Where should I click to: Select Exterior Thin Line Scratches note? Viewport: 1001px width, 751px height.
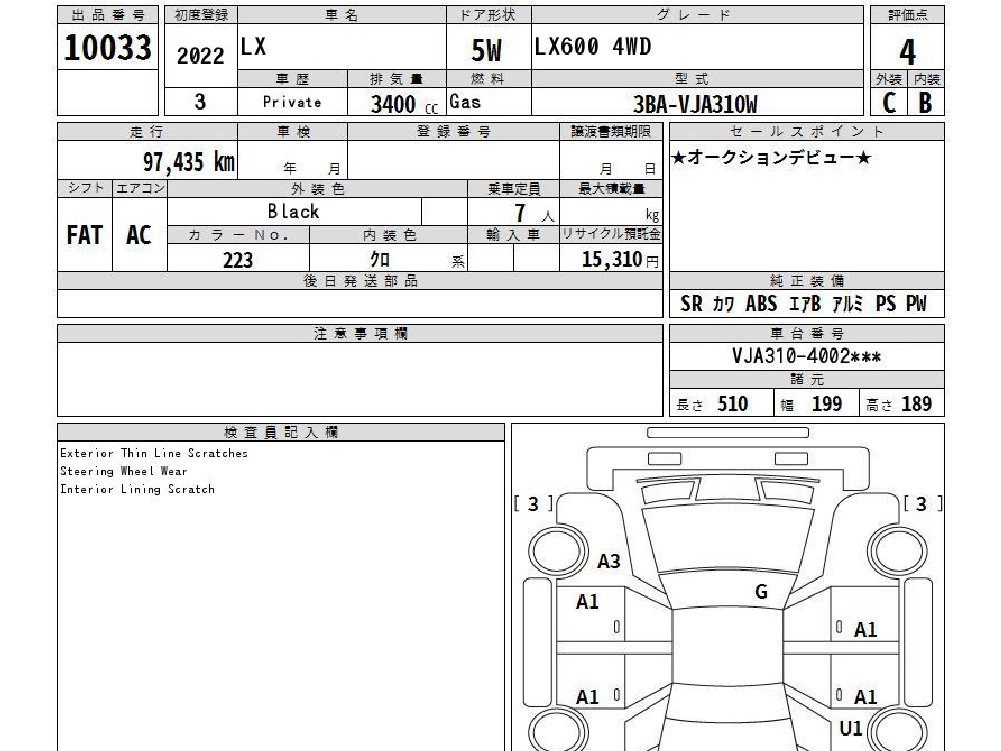pos(154,453)
